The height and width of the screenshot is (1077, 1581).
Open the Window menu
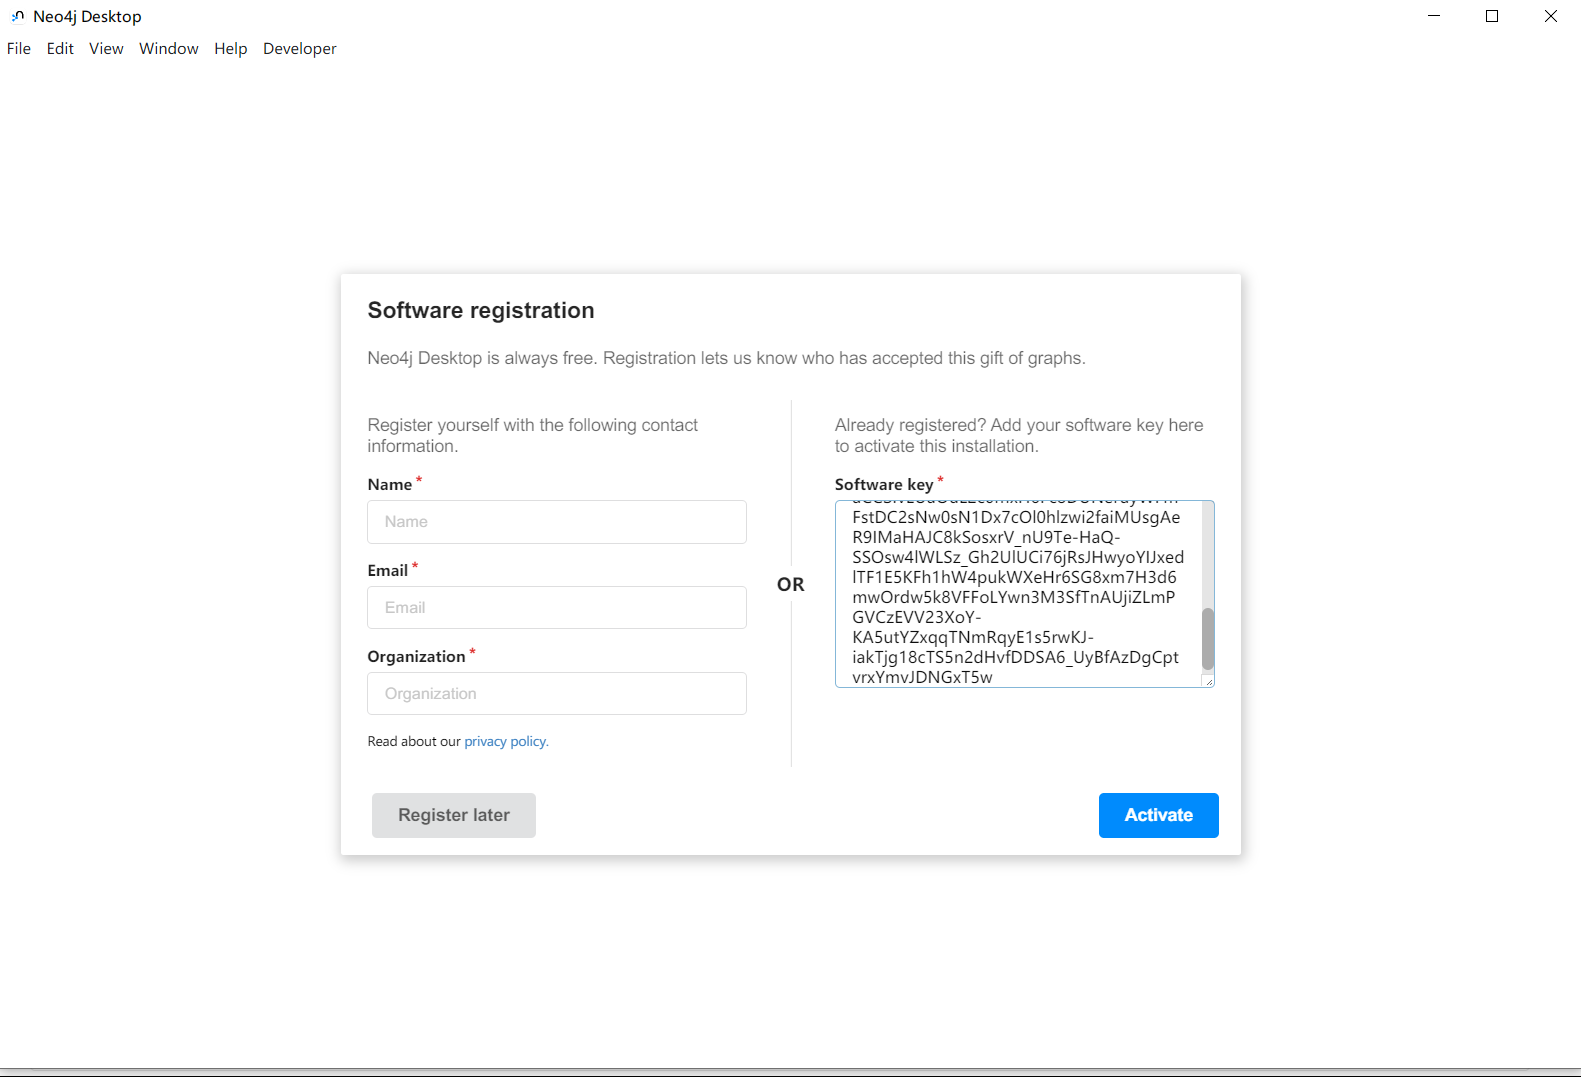pyautogui.click(x=169, y=48)
